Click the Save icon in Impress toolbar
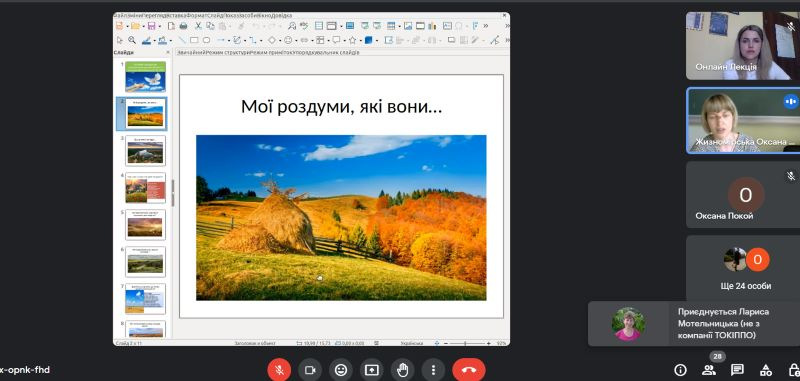The image size is (800, 381). [152, 26]
